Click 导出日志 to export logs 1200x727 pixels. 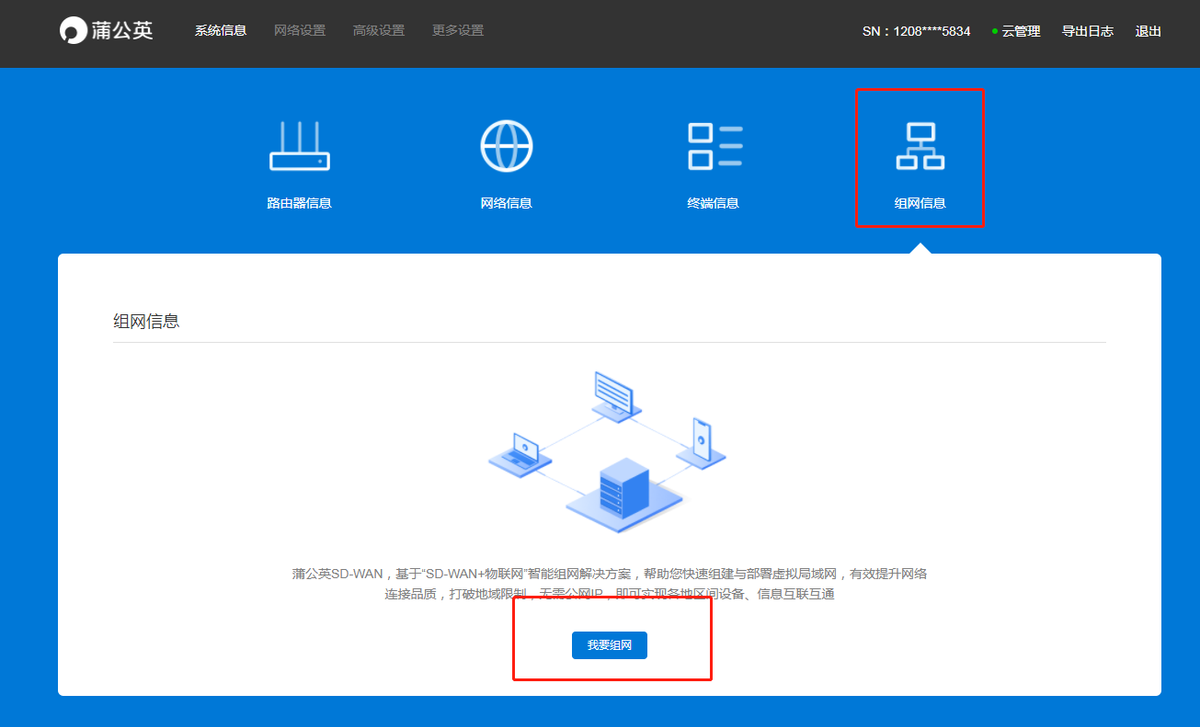[1088, 31]
